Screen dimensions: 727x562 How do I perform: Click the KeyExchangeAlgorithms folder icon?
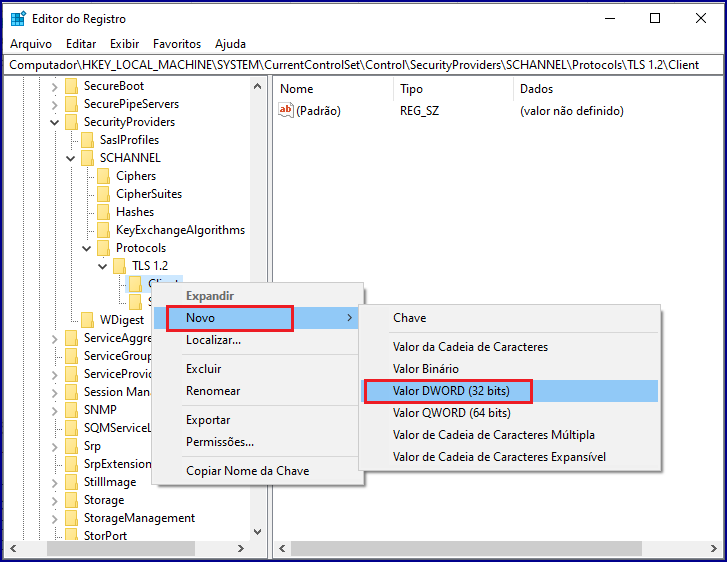tap(103, 230)
